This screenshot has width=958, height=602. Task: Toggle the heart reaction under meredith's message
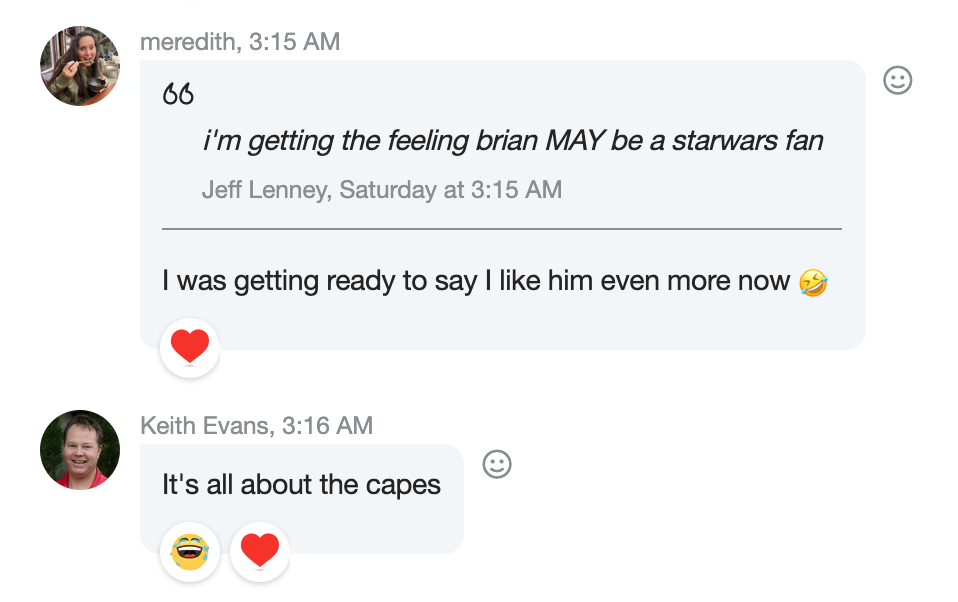(190, 348)
